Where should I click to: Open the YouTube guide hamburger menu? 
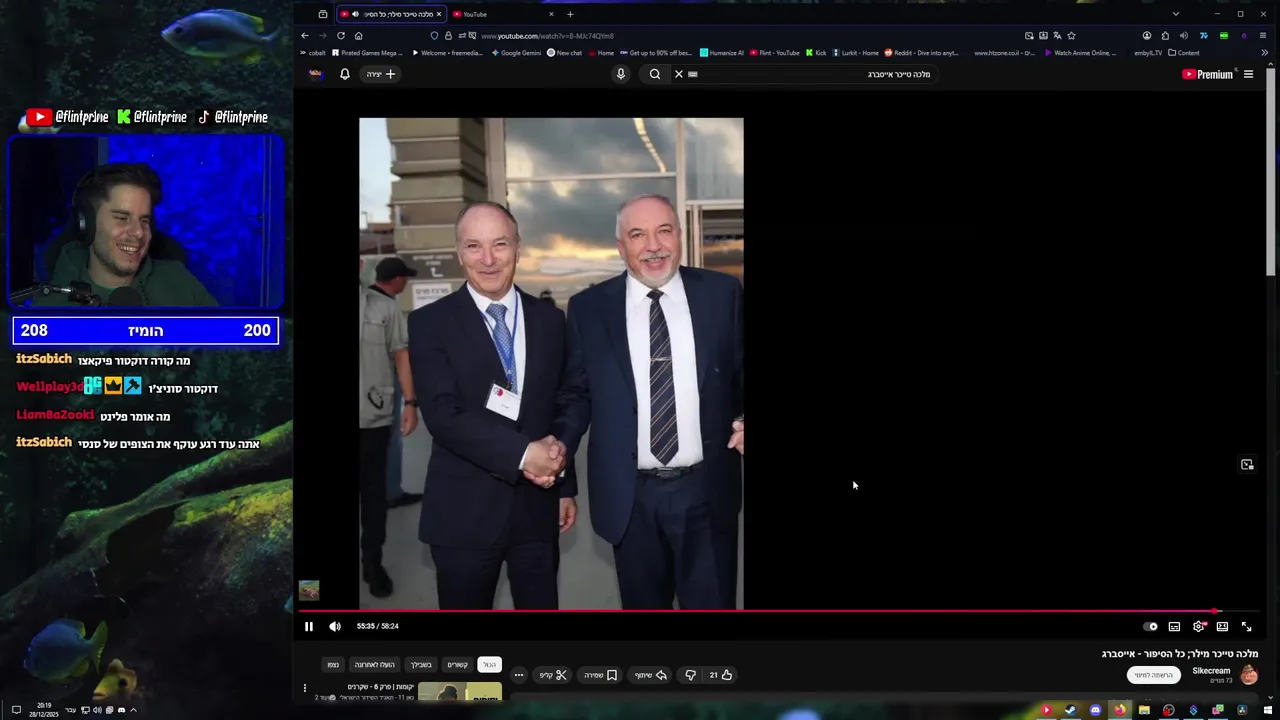coord(1248,74)
